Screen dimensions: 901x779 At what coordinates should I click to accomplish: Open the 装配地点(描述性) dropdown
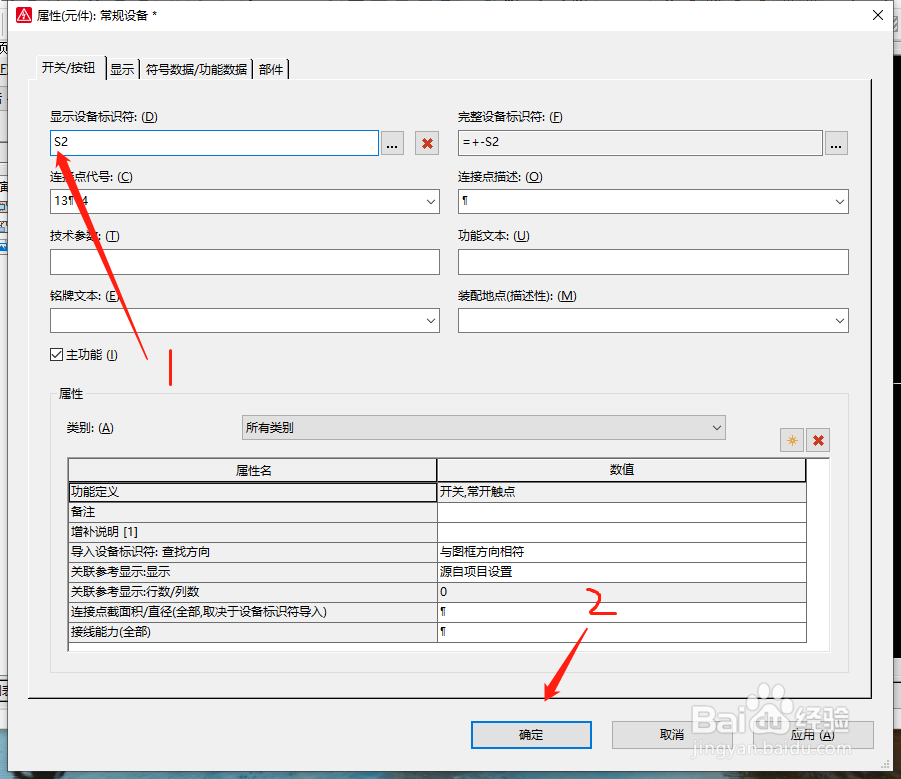[x=840, y=321]
